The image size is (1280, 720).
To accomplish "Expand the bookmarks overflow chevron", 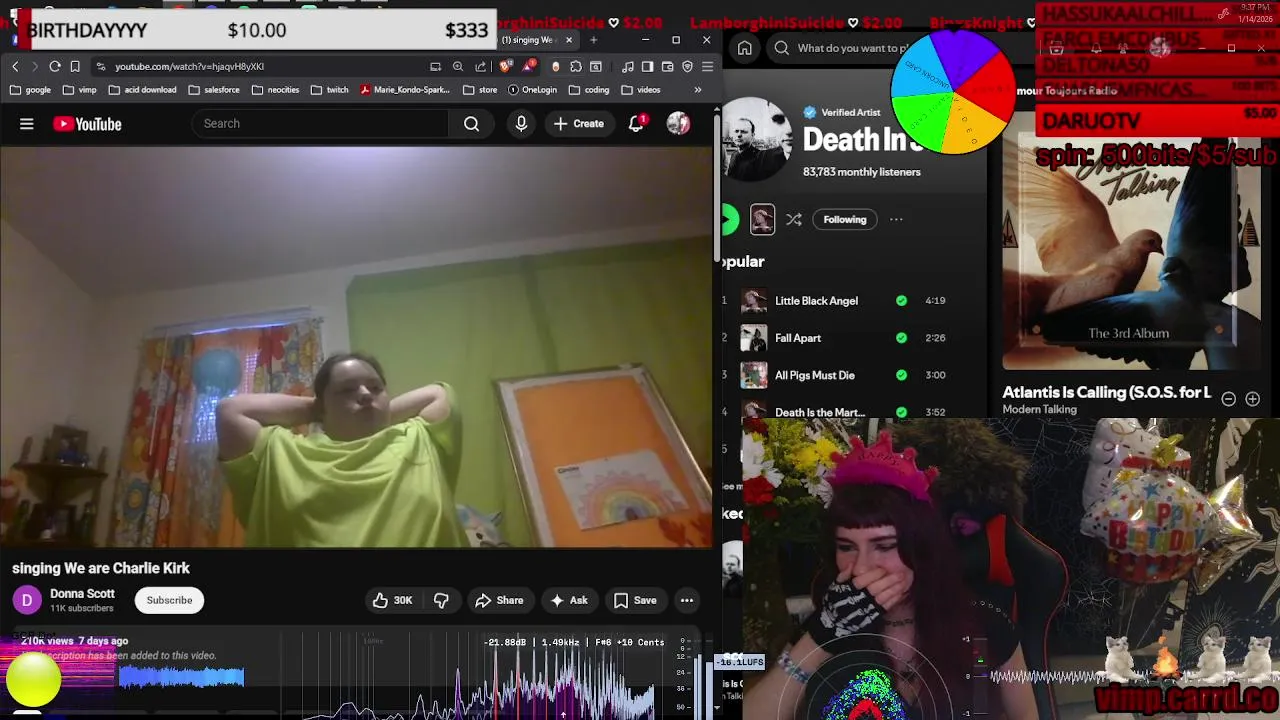I will [697, 90].
